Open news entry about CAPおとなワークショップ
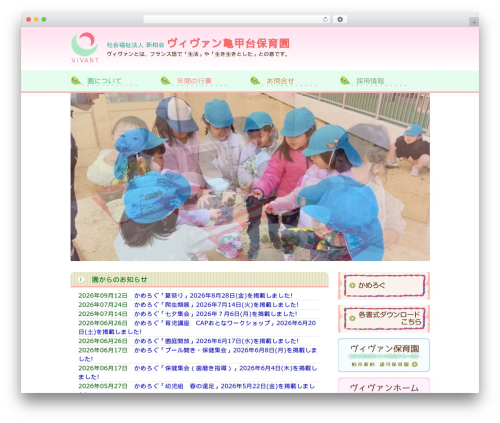 (x=197, y=327)
